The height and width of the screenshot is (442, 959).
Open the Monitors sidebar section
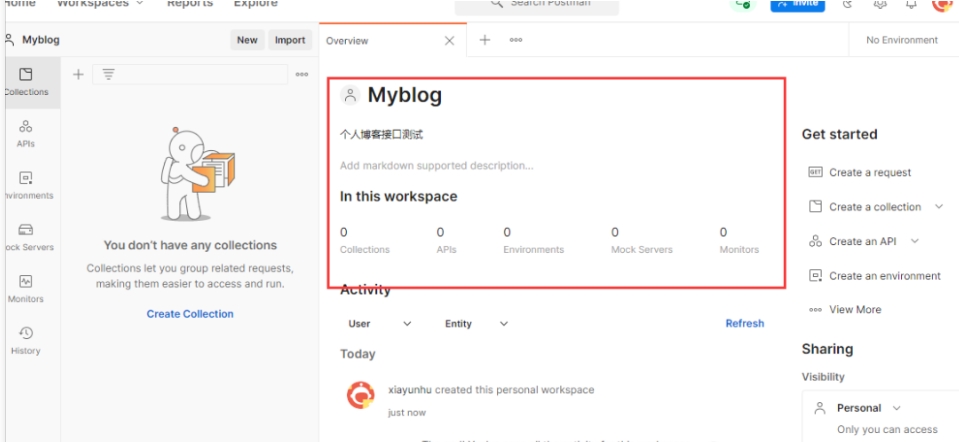point(26,289)
